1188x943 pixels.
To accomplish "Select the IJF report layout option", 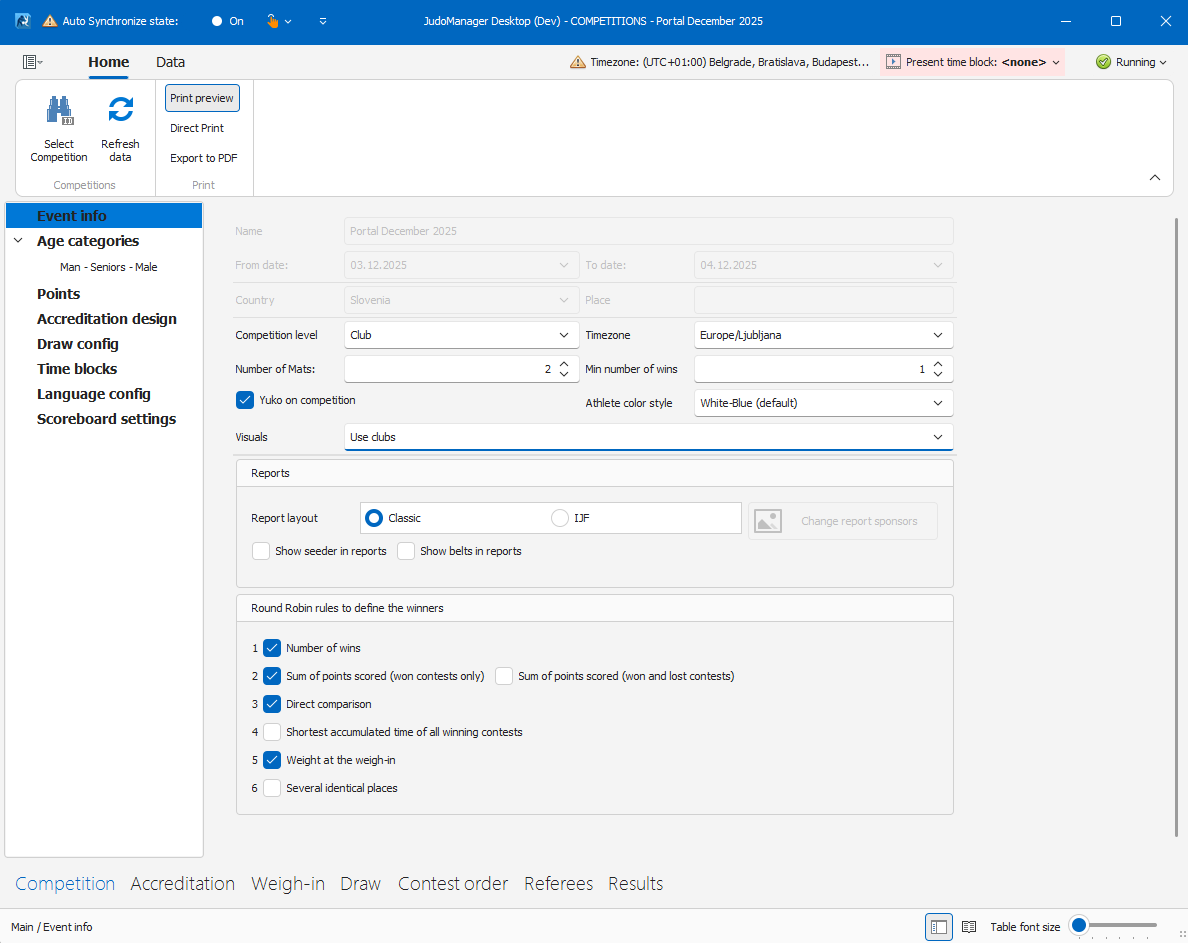I will pos(560,518).
